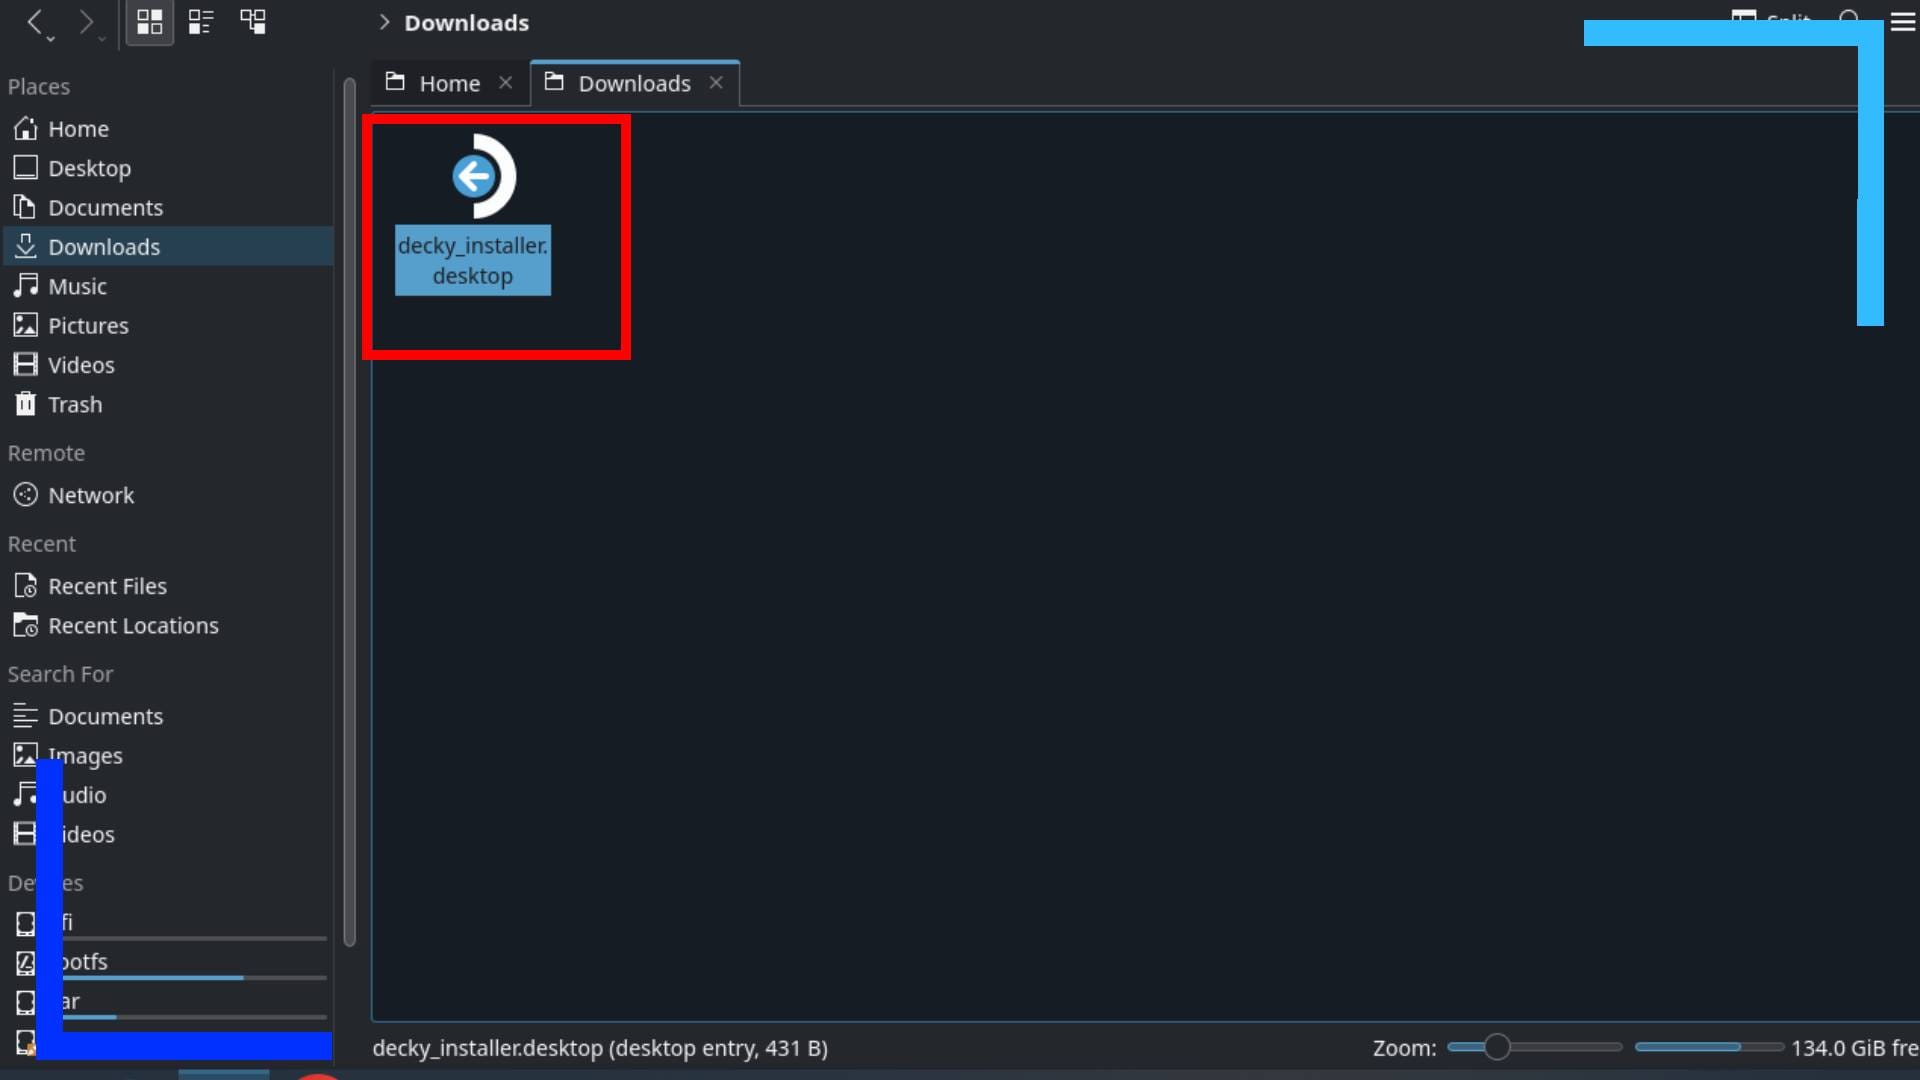Open Trash in Places panel
This screenshot has width=1920, height=1080.
click(x=75, y=405)
